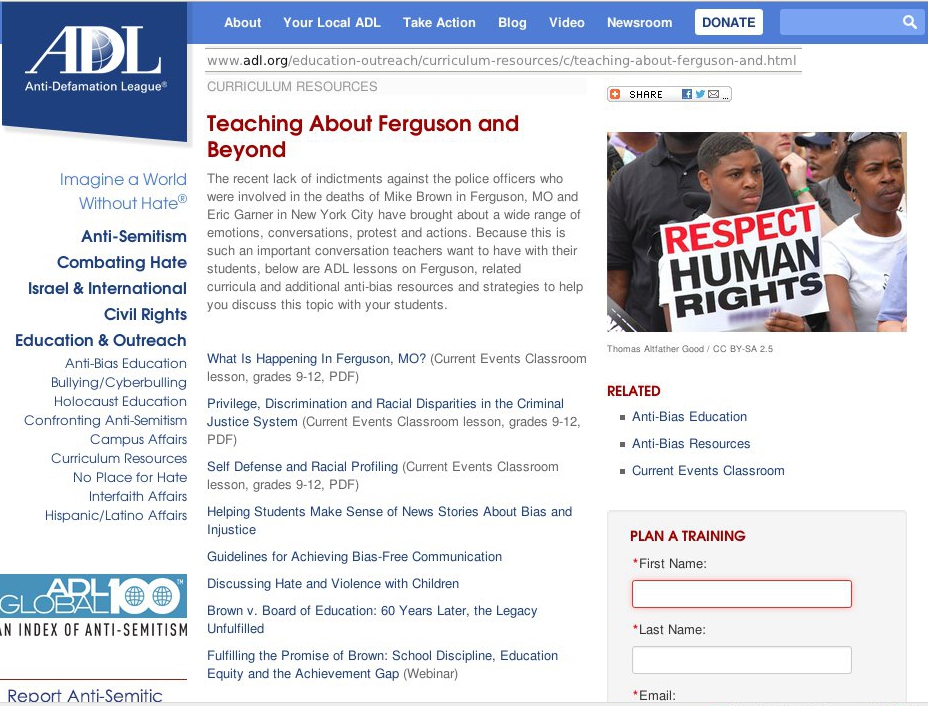Click the search magnifier icon

click(910, 22)
